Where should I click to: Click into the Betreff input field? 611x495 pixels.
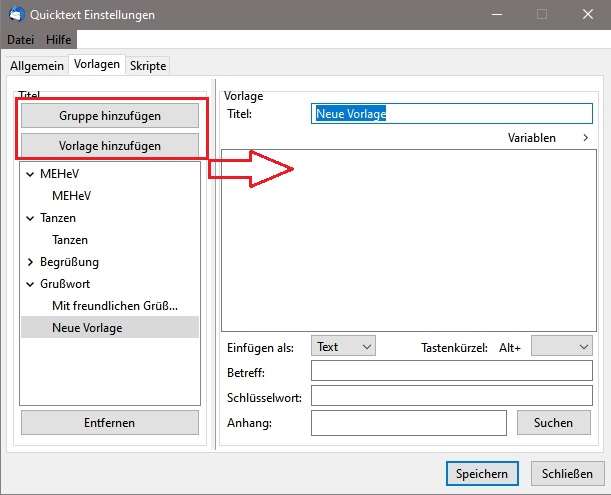[452, 371]
